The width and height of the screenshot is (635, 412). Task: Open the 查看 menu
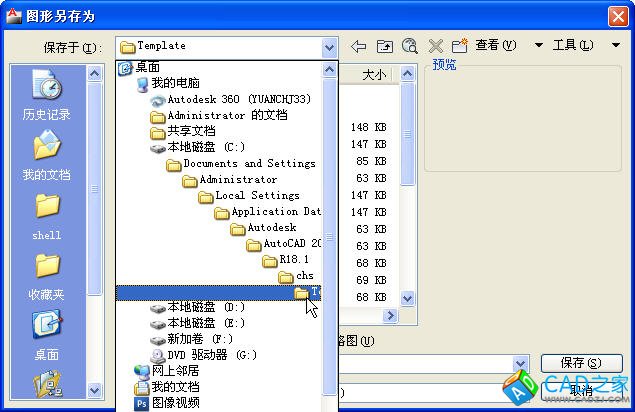[495, 46]
